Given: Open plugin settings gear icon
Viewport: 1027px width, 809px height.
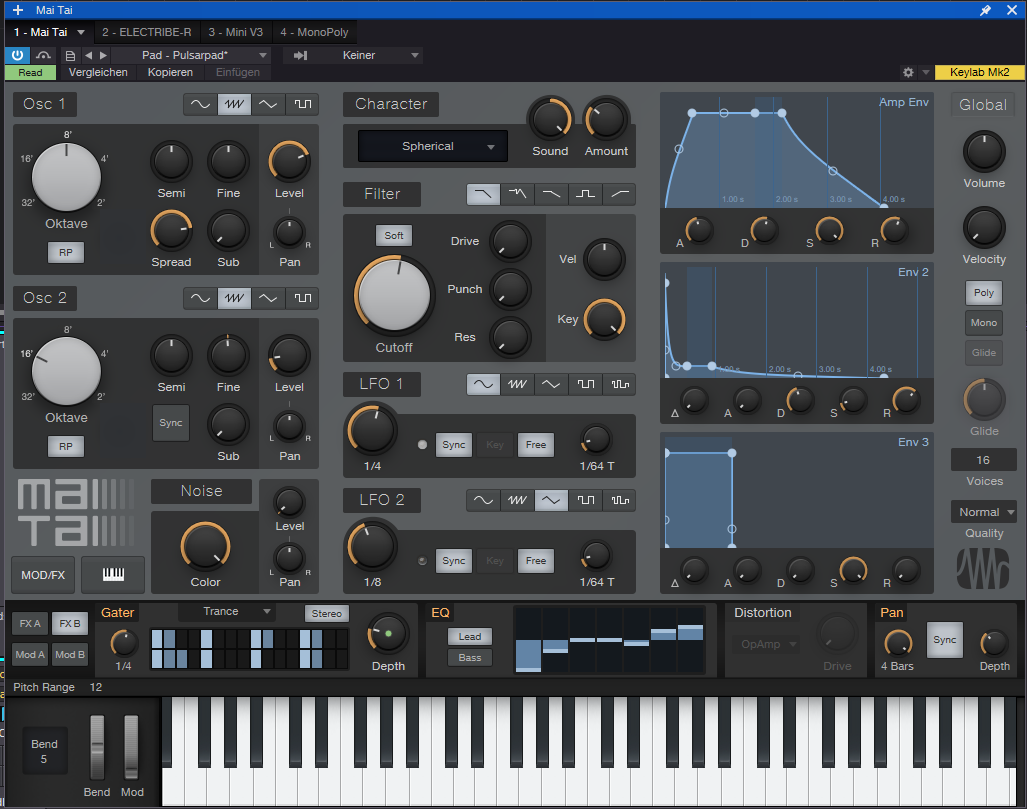Looking at the screenshot, I should [x=908, y=72].
